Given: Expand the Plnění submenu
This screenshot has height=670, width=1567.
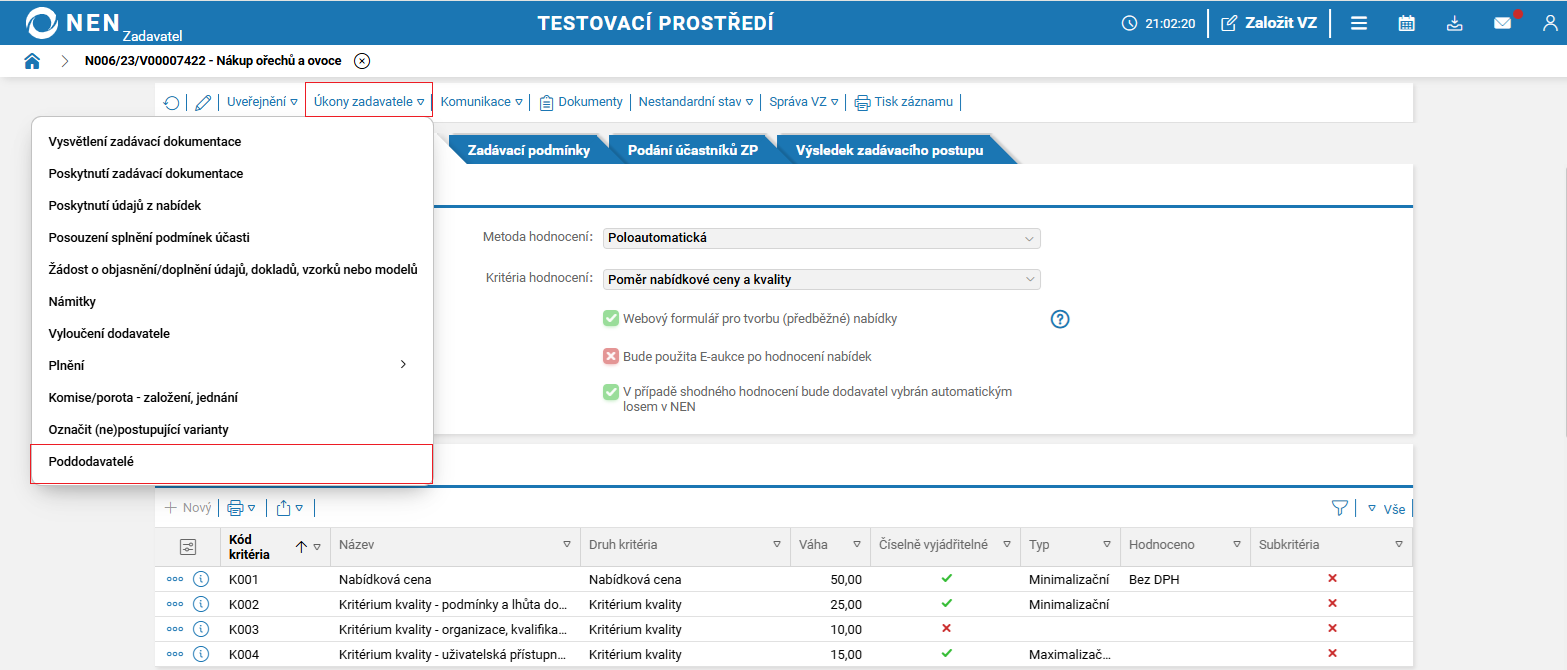Looking at the screenshot, I should coord(232,365).
